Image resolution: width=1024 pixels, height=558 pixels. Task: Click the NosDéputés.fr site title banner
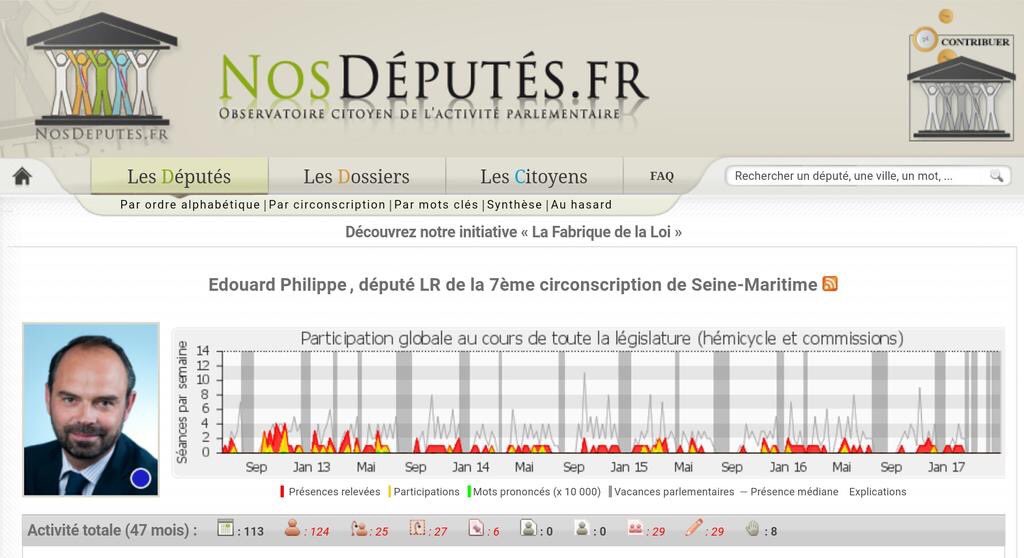click(434, 86)
